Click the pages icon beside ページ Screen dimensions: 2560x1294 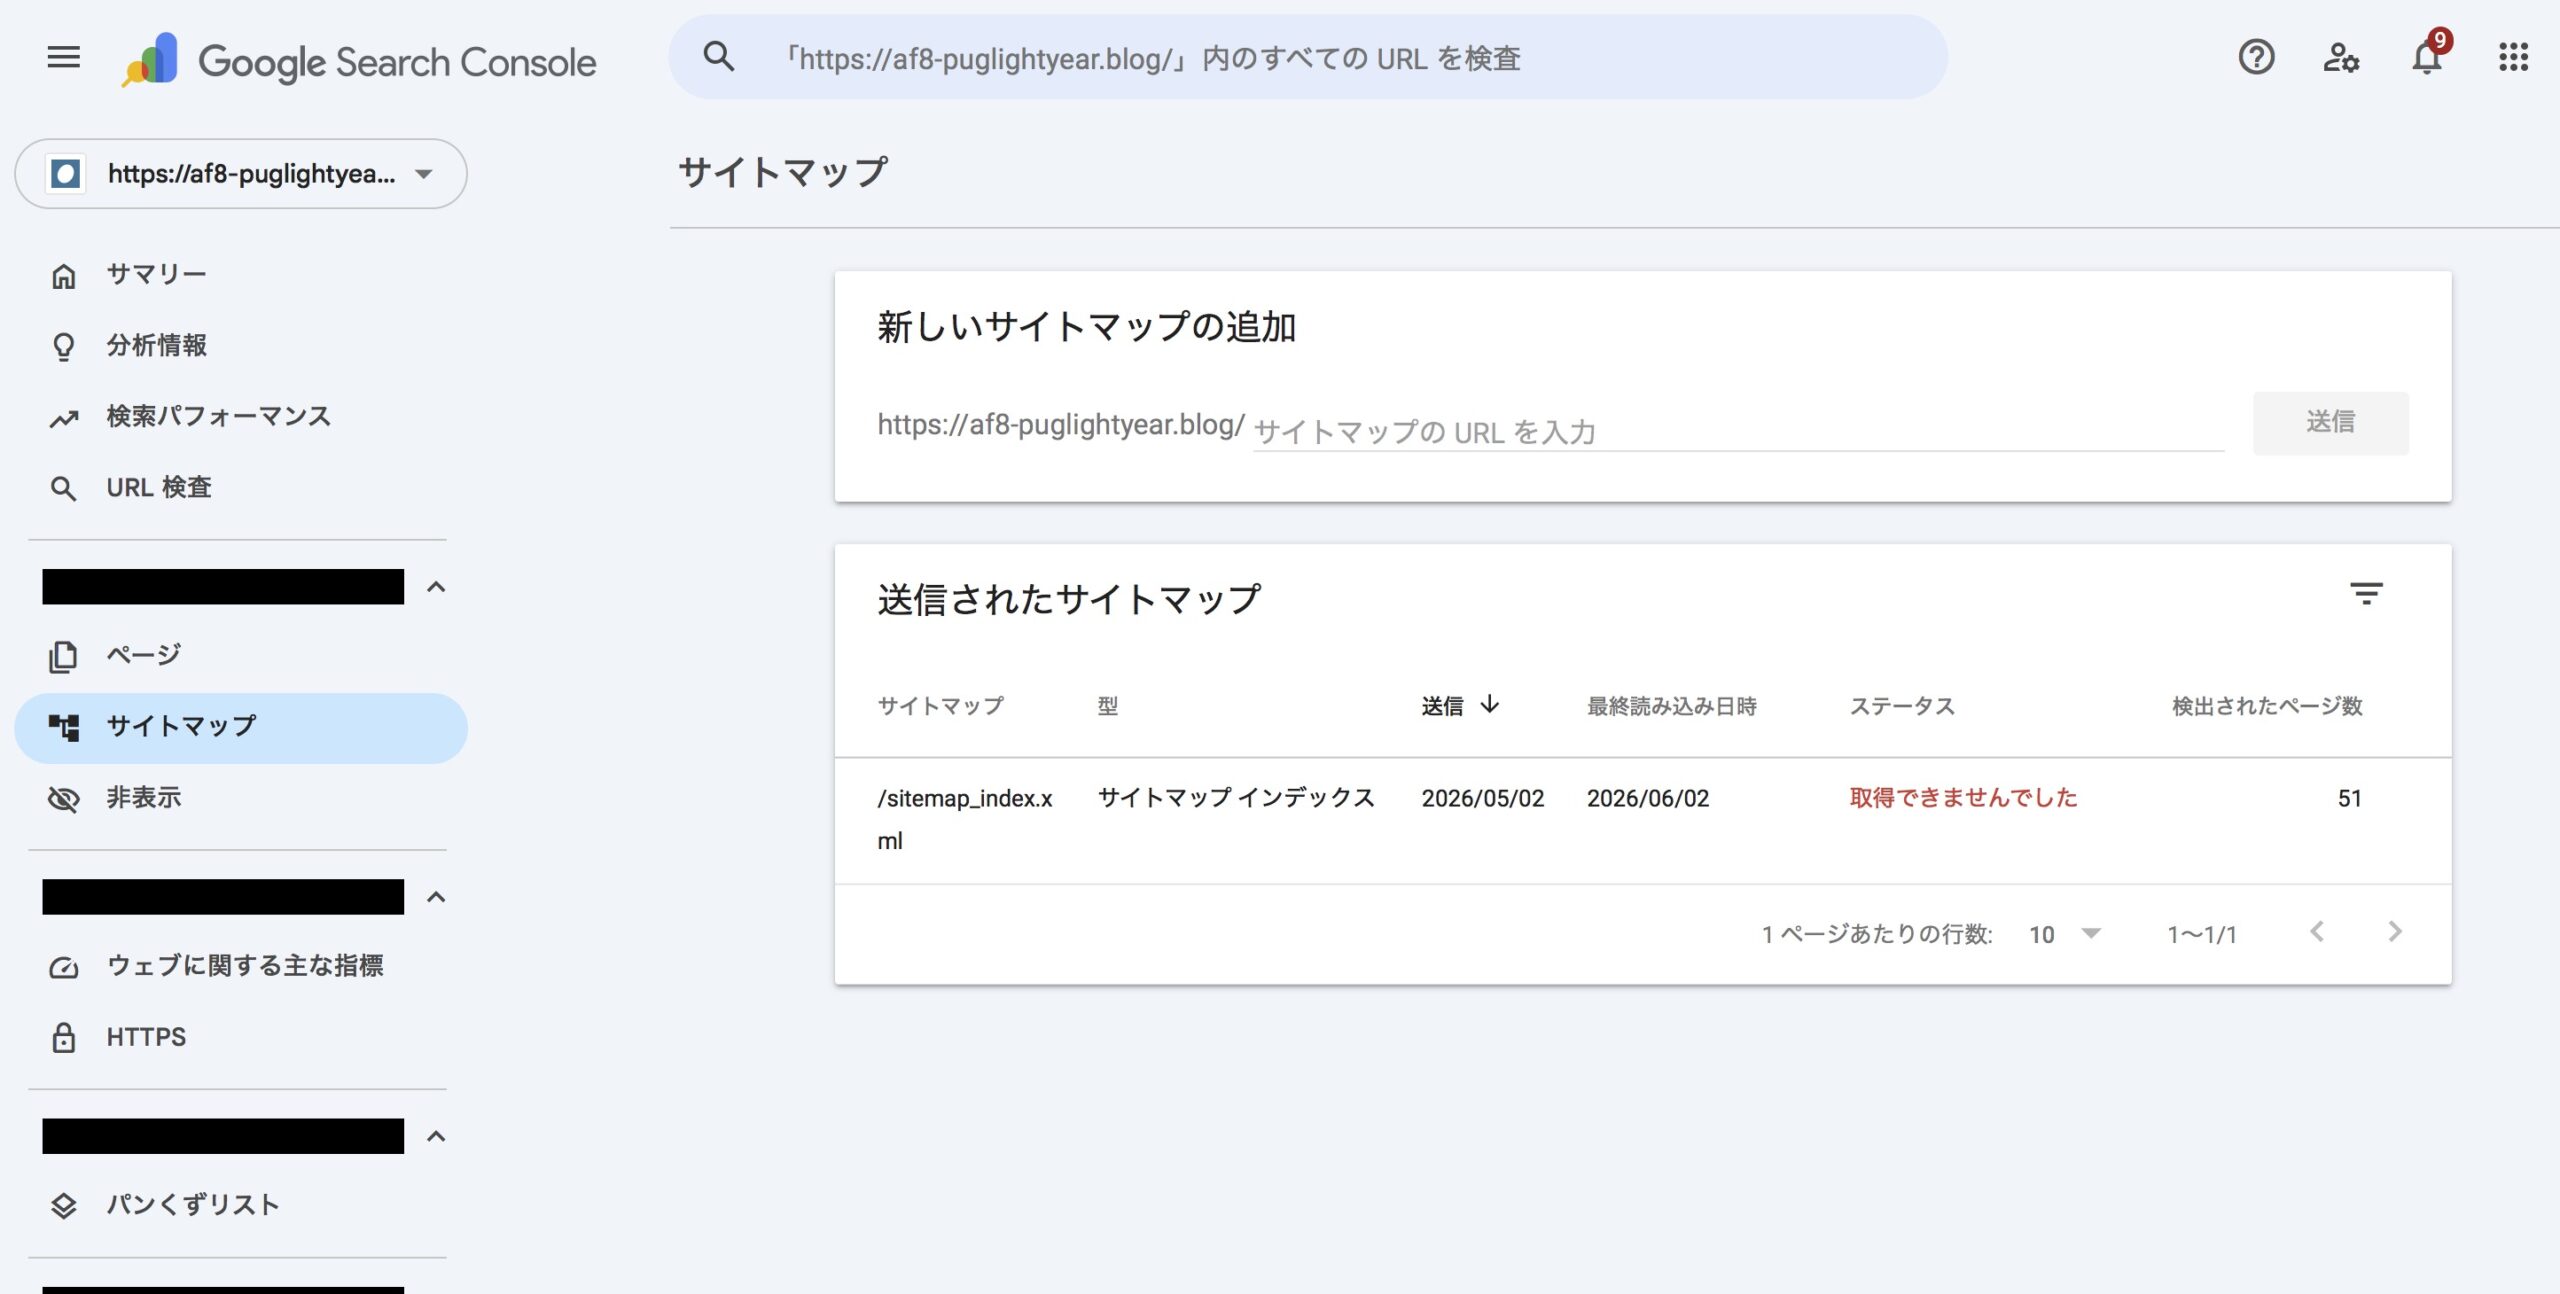tap(63, 656)
